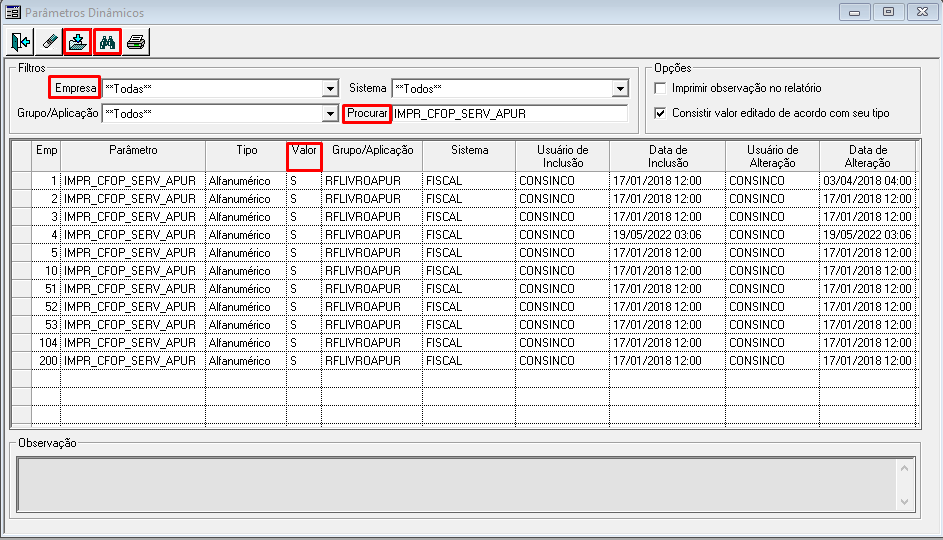Image resolution: width=943 pixels, height=540 pixels.
Task: Select Parâmetro cell for Emp 2
Action: 133,199
